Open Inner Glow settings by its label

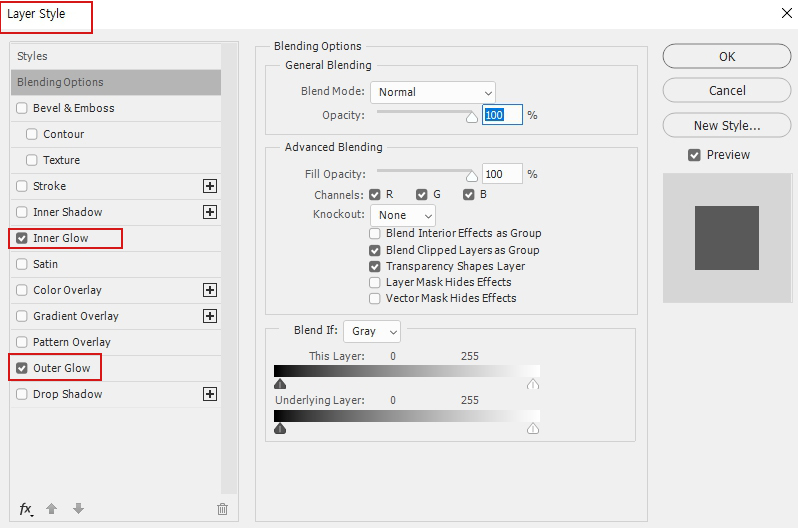61,238
